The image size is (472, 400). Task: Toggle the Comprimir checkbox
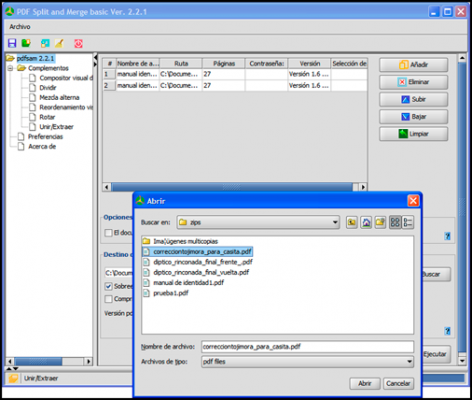[108, 299]
